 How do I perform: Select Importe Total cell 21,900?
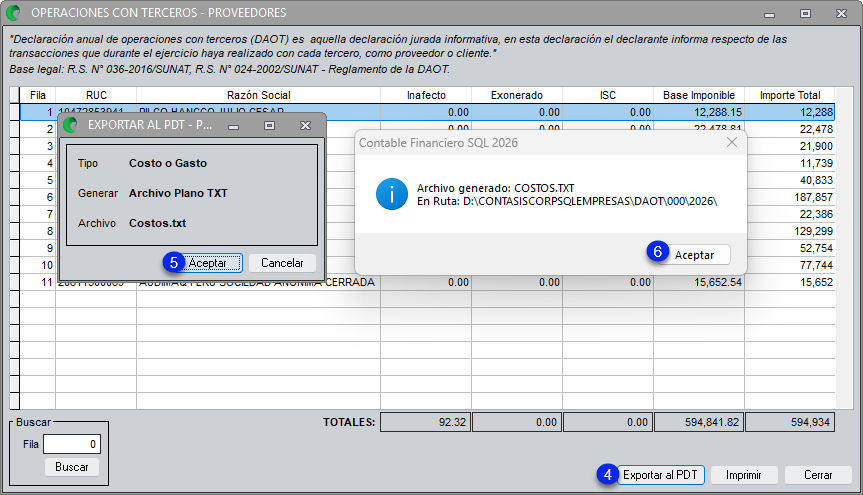click(x=790, y=146)
